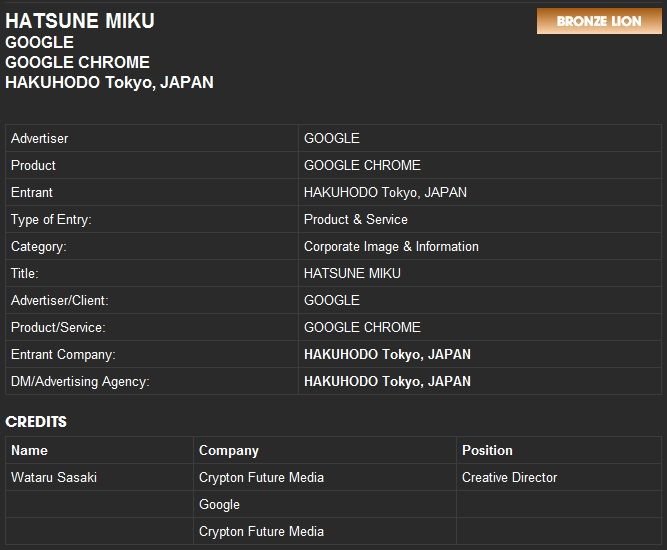Click GOOGLE CHROME value in Product/Service row

point(362,327)
